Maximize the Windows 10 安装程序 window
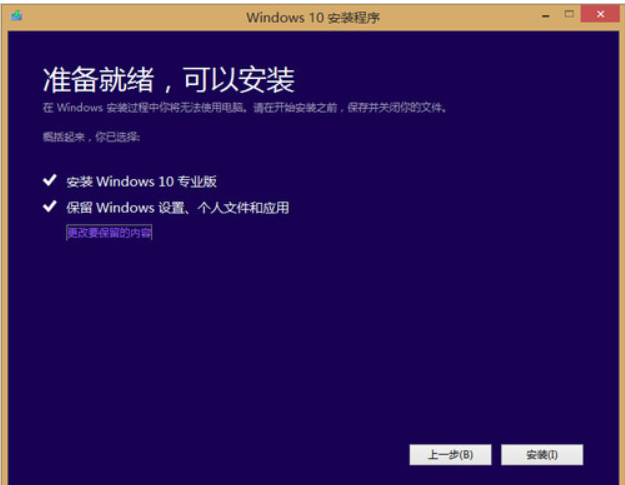This screenshot has height=485, width=625. click(569, 14)
